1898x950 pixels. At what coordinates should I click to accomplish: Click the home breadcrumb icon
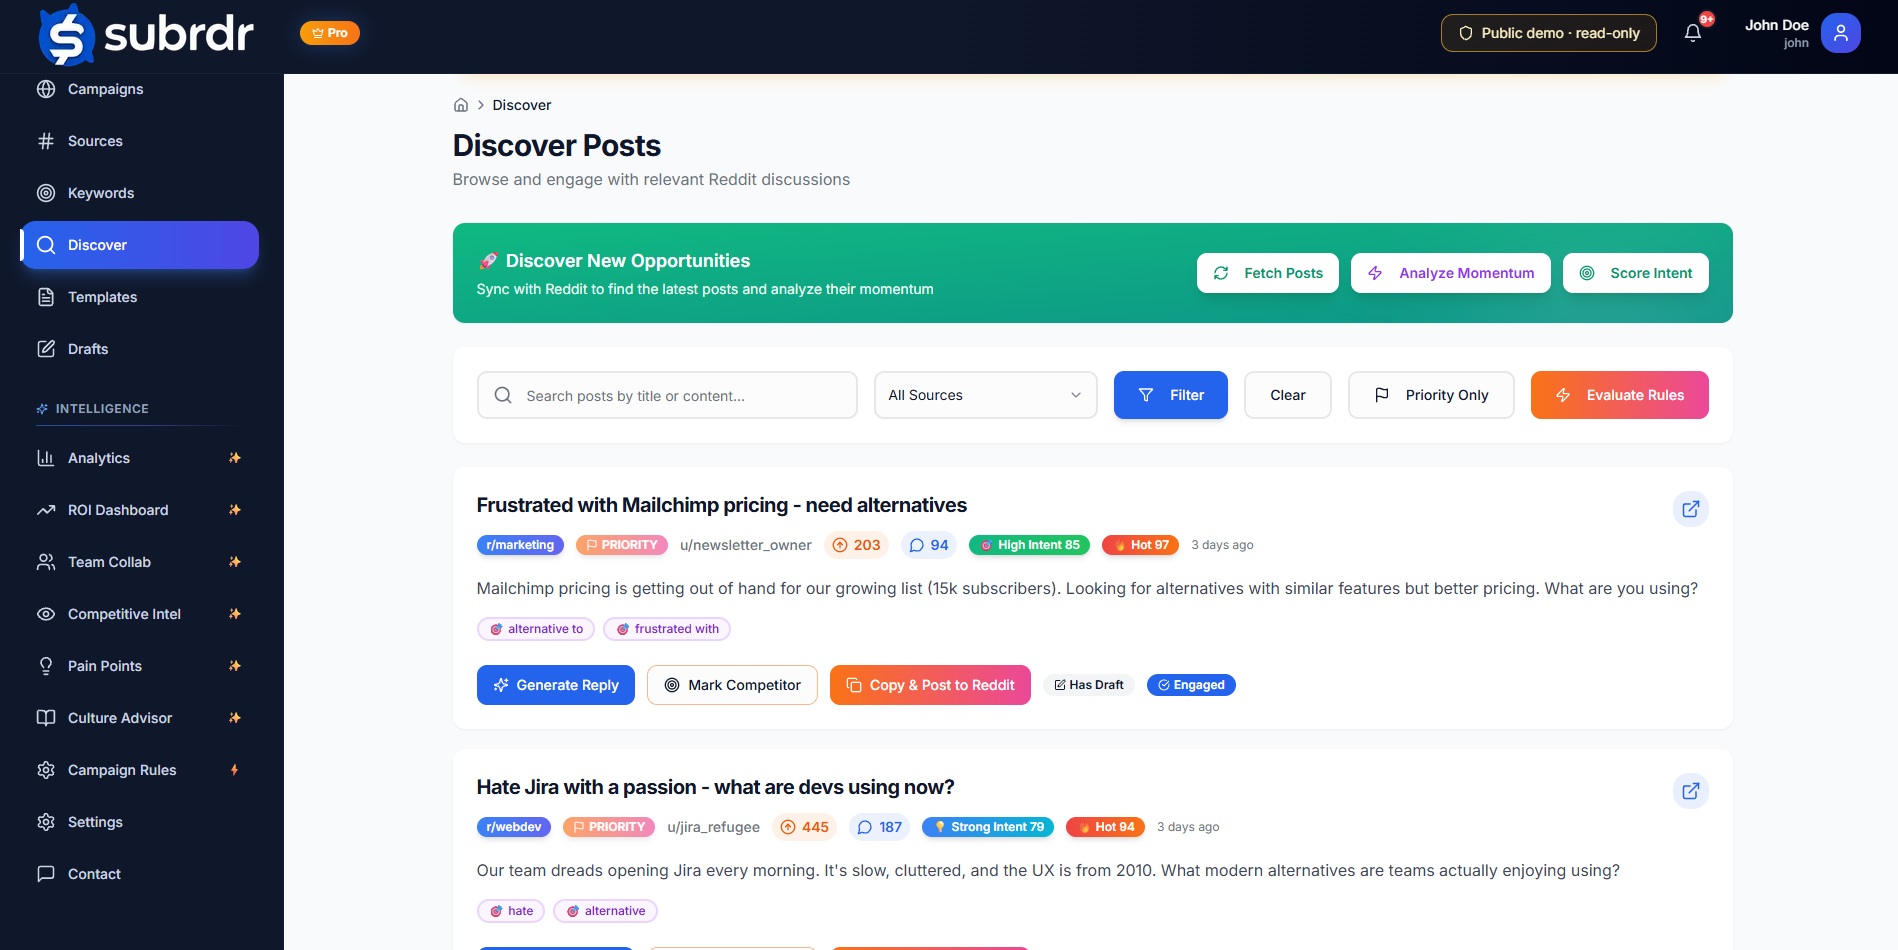pyautogui.click(x=461, y=105)
